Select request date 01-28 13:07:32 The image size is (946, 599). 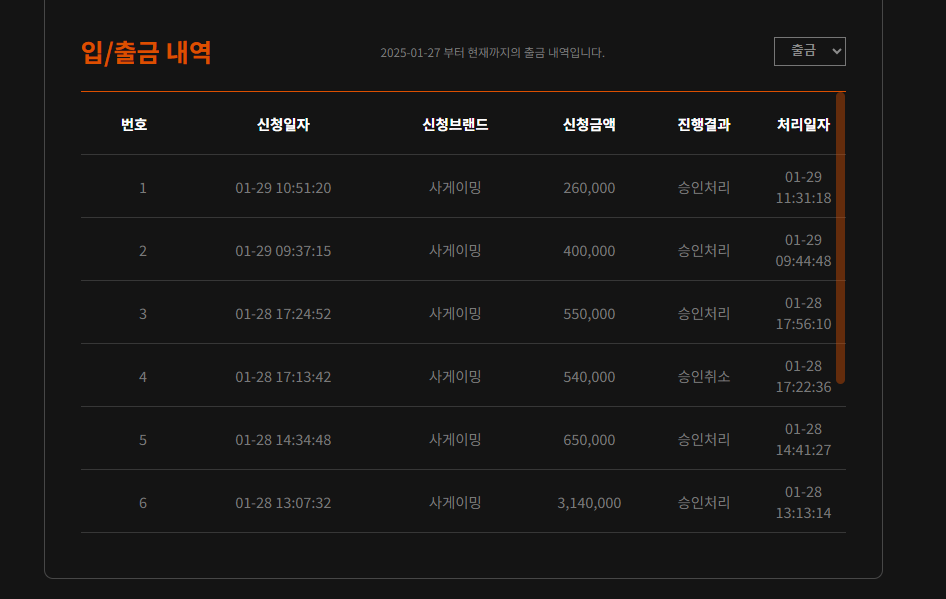pos(283,502)
